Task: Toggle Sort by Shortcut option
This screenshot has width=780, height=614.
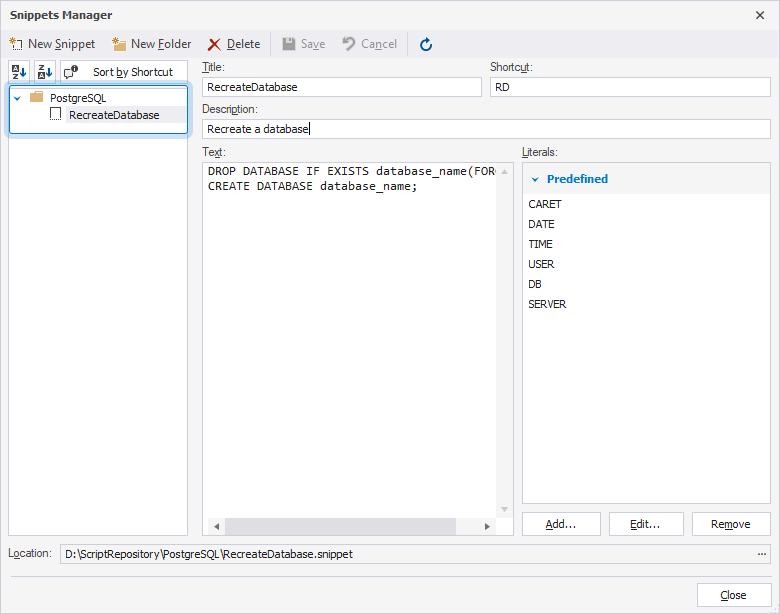Action: coord(124,72)
